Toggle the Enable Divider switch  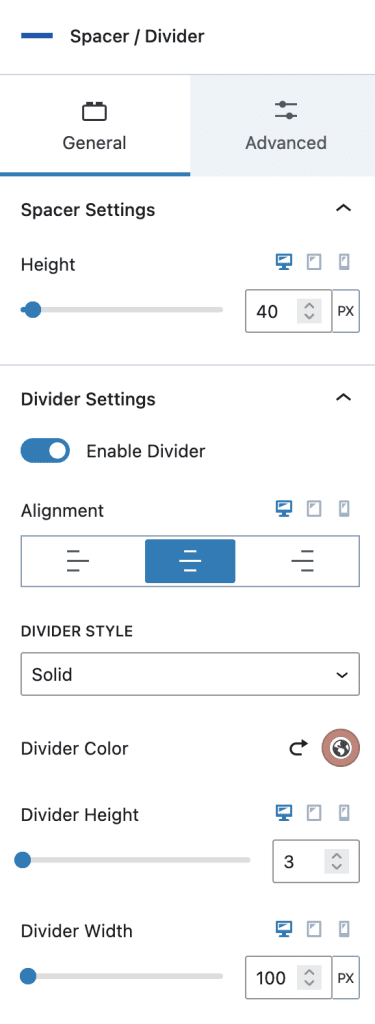coord(46,451)
